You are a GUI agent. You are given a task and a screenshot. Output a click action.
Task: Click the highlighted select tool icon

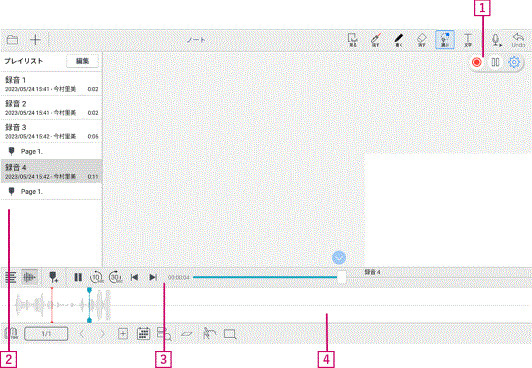[x=445, y=40]
